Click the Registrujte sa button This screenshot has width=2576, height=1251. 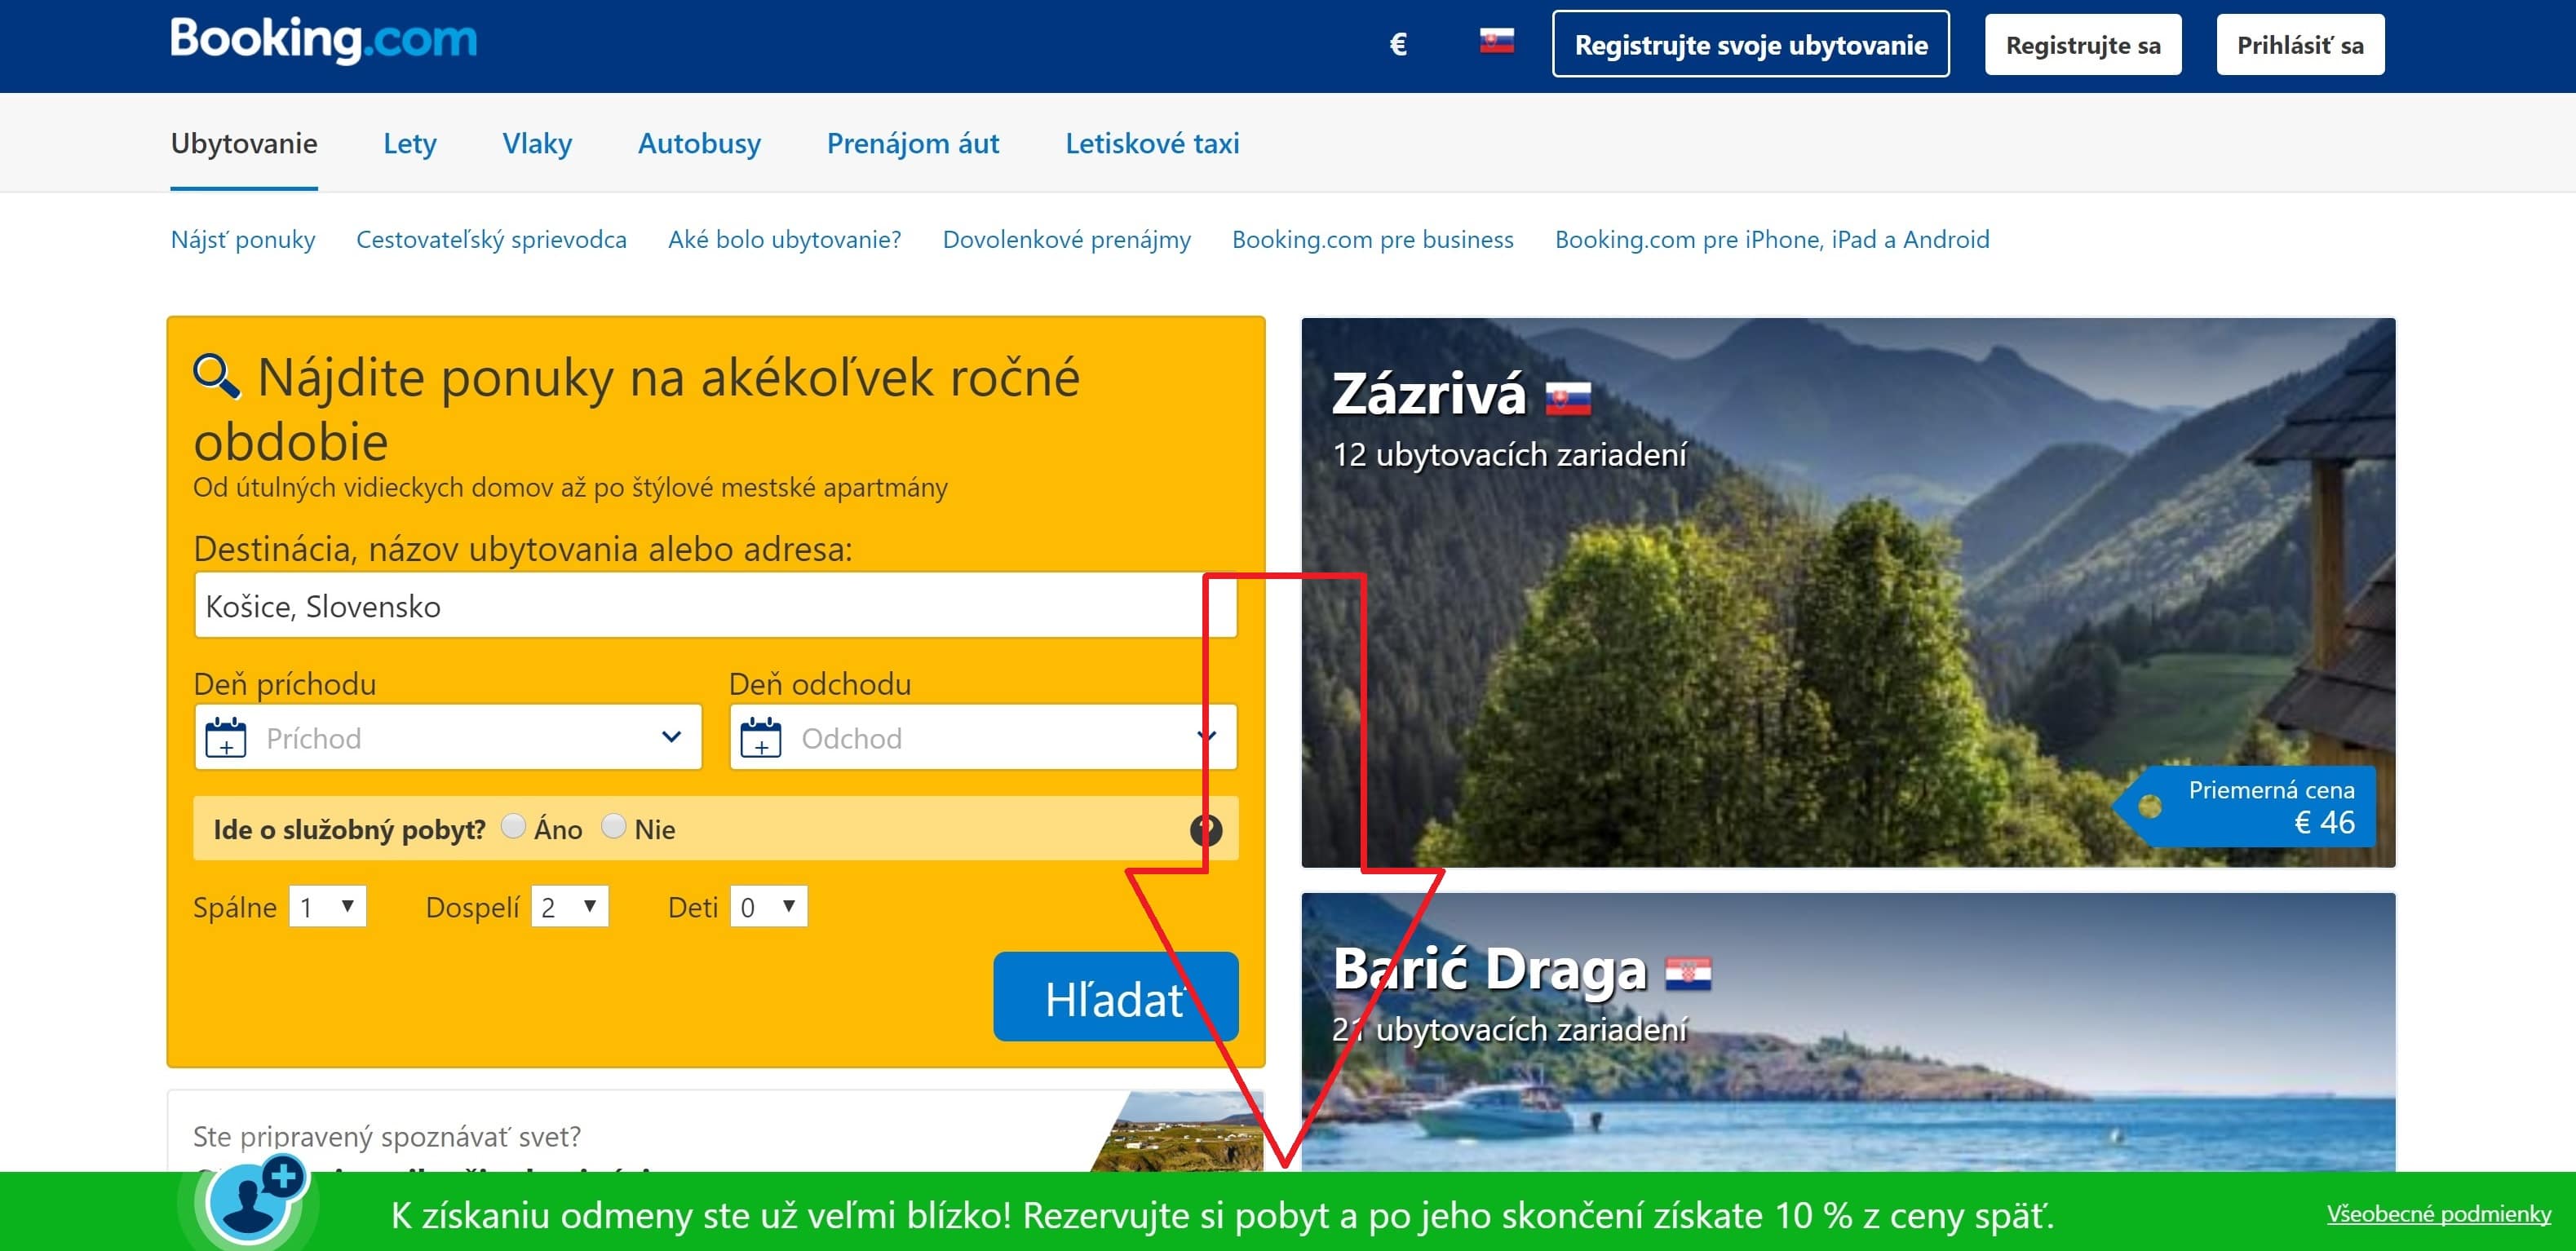point(2083,44)
